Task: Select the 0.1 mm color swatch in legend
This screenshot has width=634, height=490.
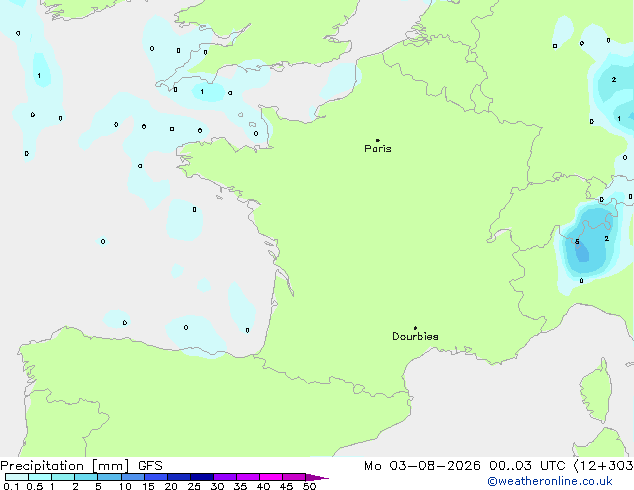Action: pos(17,477)
